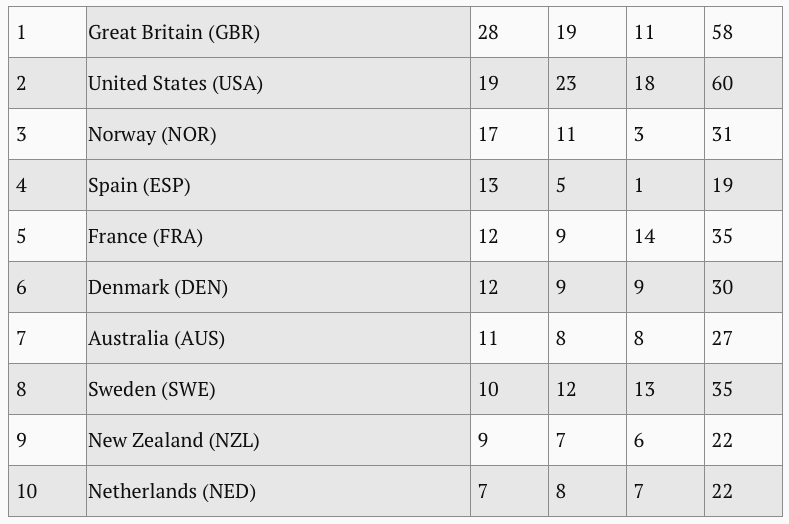Image resolution: width=789 pixels, height=524 pixels.
Task: Select Spain's total medals value 19
Action: [743, 185]
